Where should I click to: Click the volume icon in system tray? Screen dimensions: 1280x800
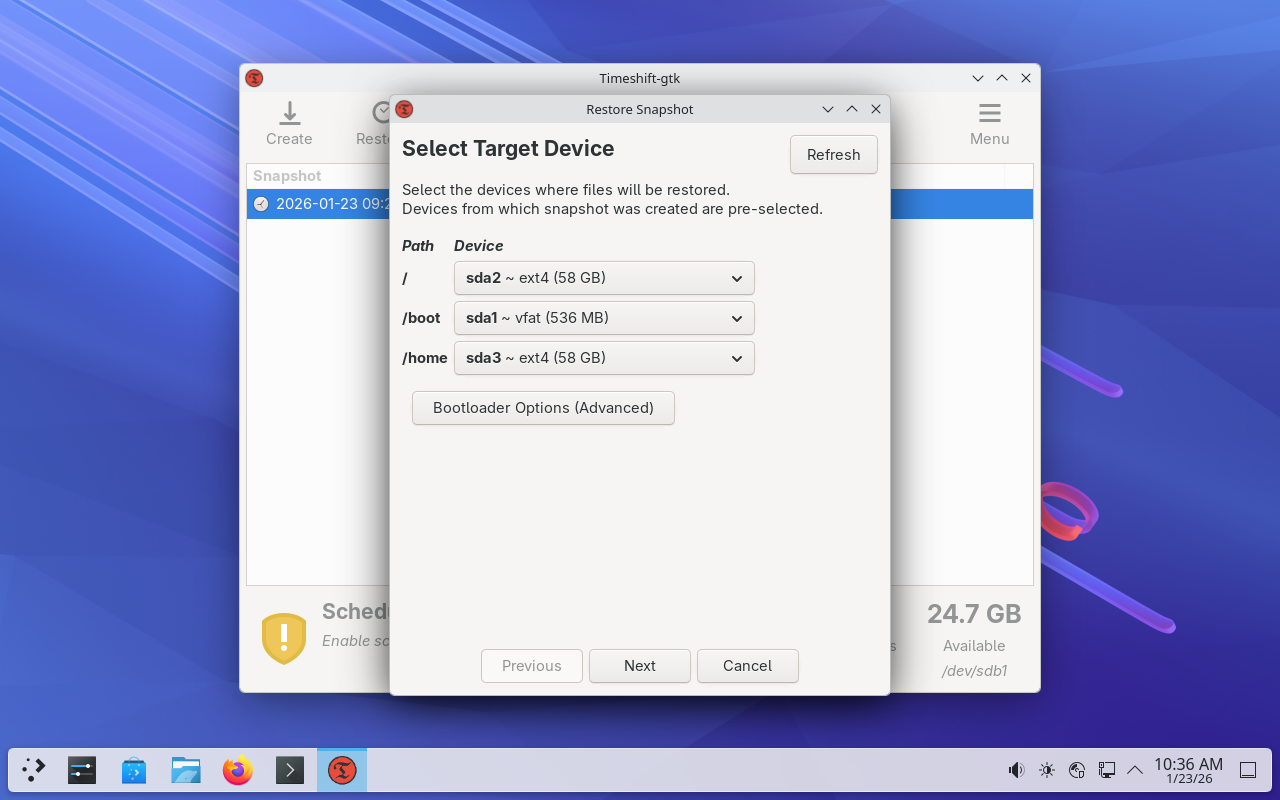1016,770
